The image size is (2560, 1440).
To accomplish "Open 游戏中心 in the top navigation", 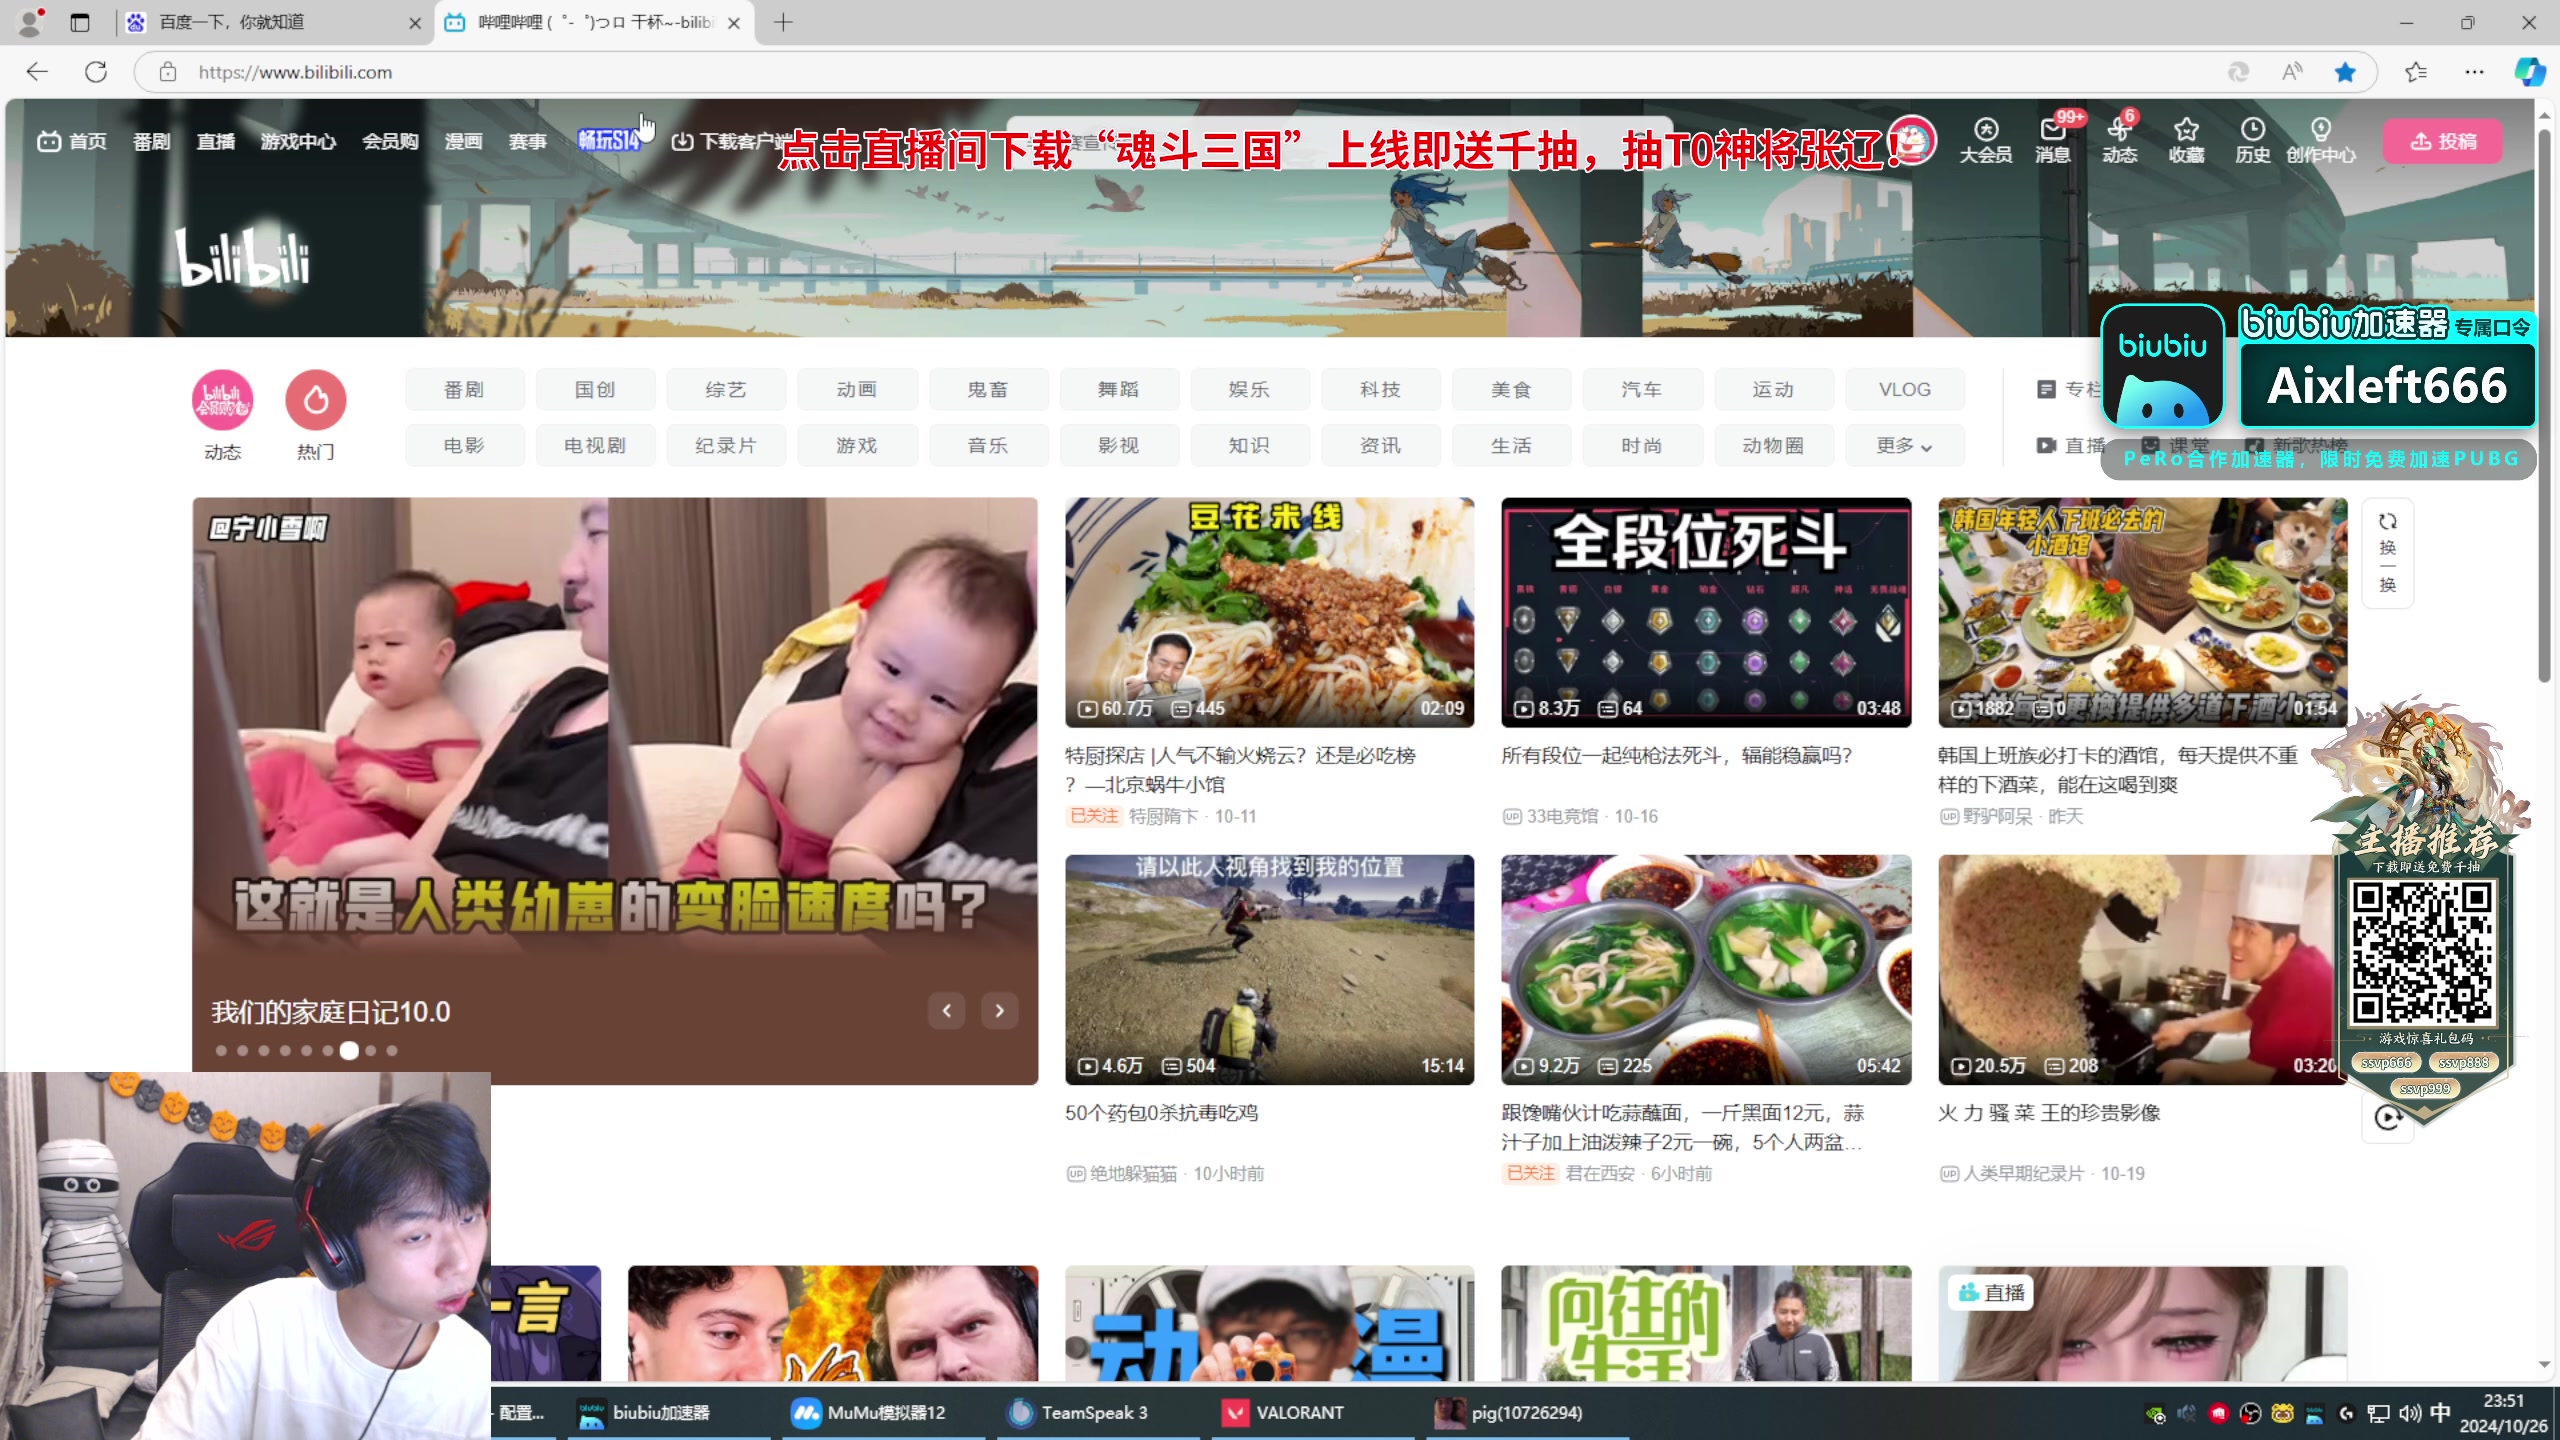I will pyautogui.click(x=298, y=141).
